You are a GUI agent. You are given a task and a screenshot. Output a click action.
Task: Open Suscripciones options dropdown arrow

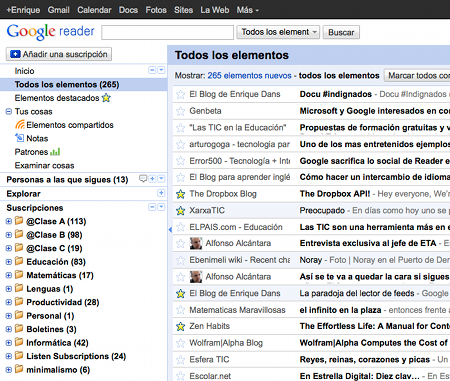pos(161,207)
